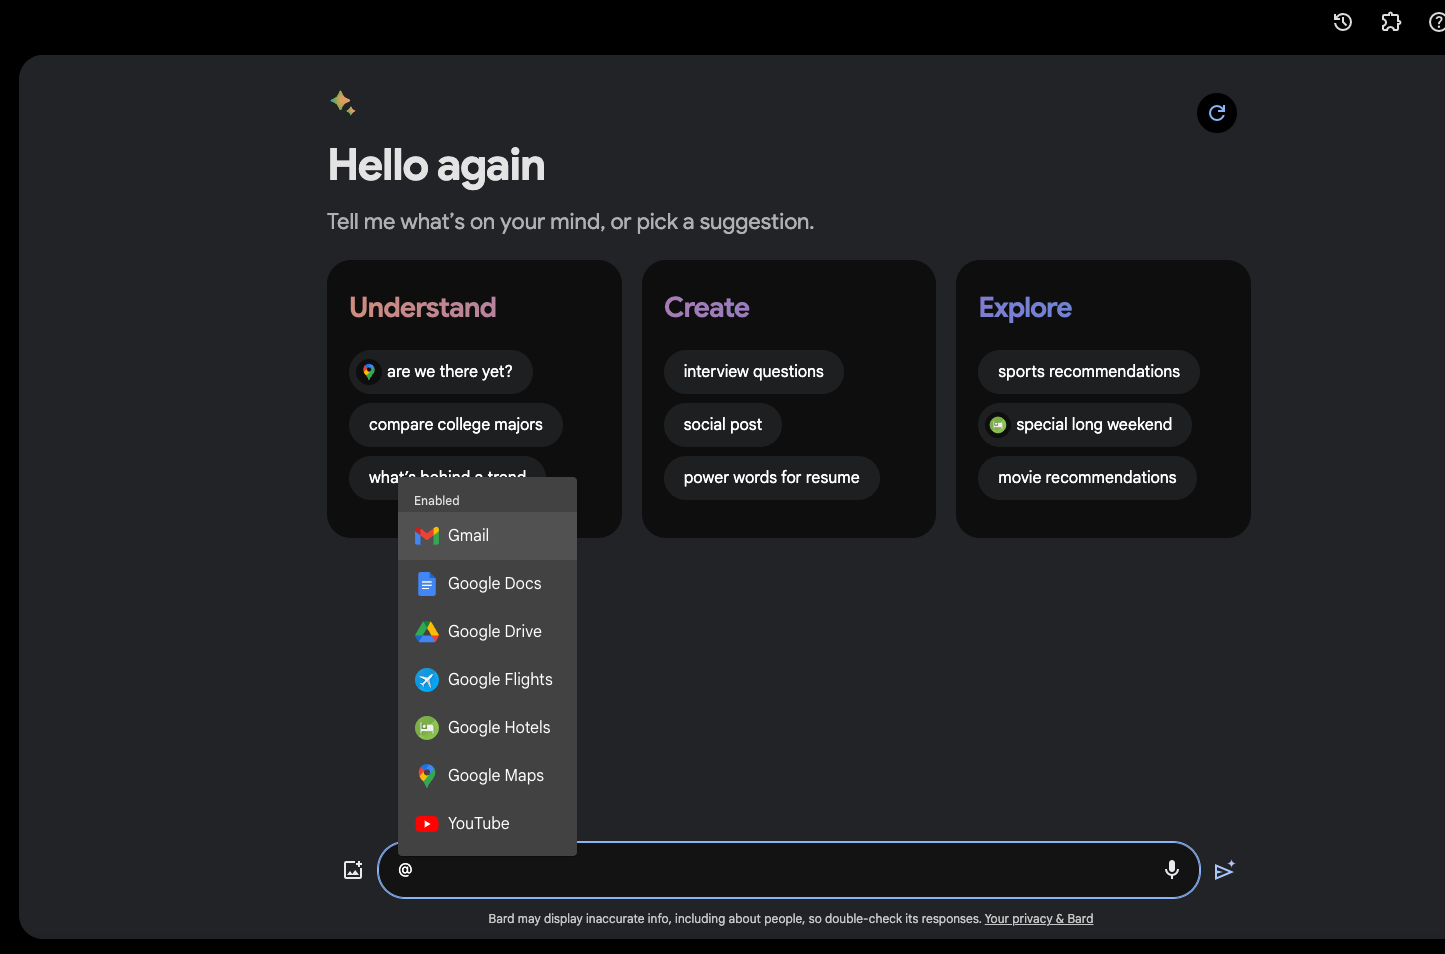Click the send message arrow icon
Screen dimensions: 1445x954
[1224, 871]
